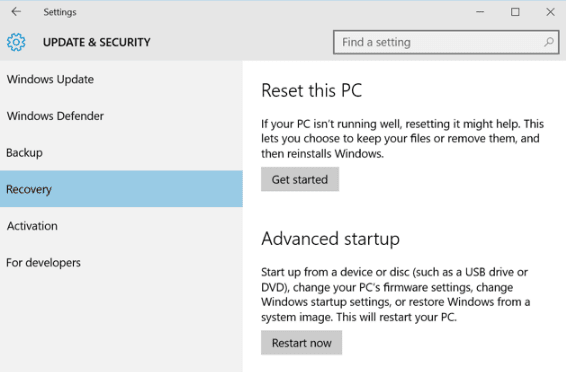Select the Recovery sidebar item
This screenshot has height=372, width=566.
point(121,189)
